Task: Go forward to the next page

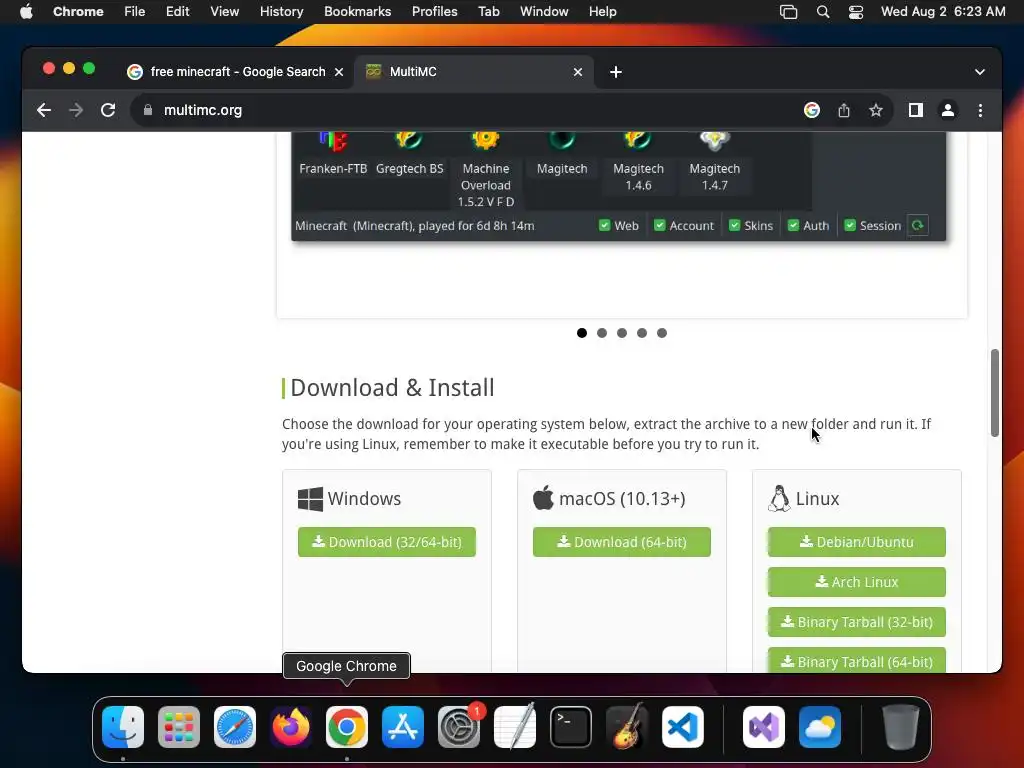Action: [x=76, y=110]
